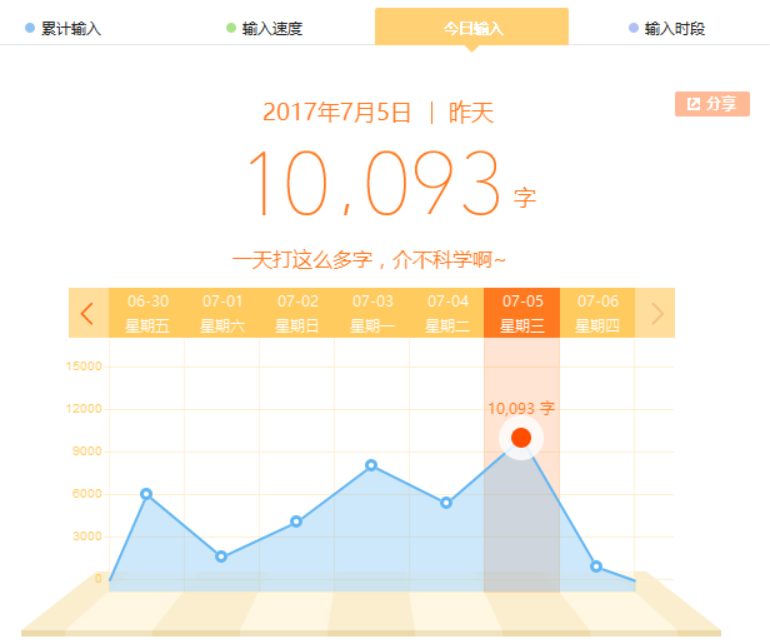Image resolution: width=770 pixels, height=644 pixels.
Task: Click the 6000 axis label
Action: [87, 494]
